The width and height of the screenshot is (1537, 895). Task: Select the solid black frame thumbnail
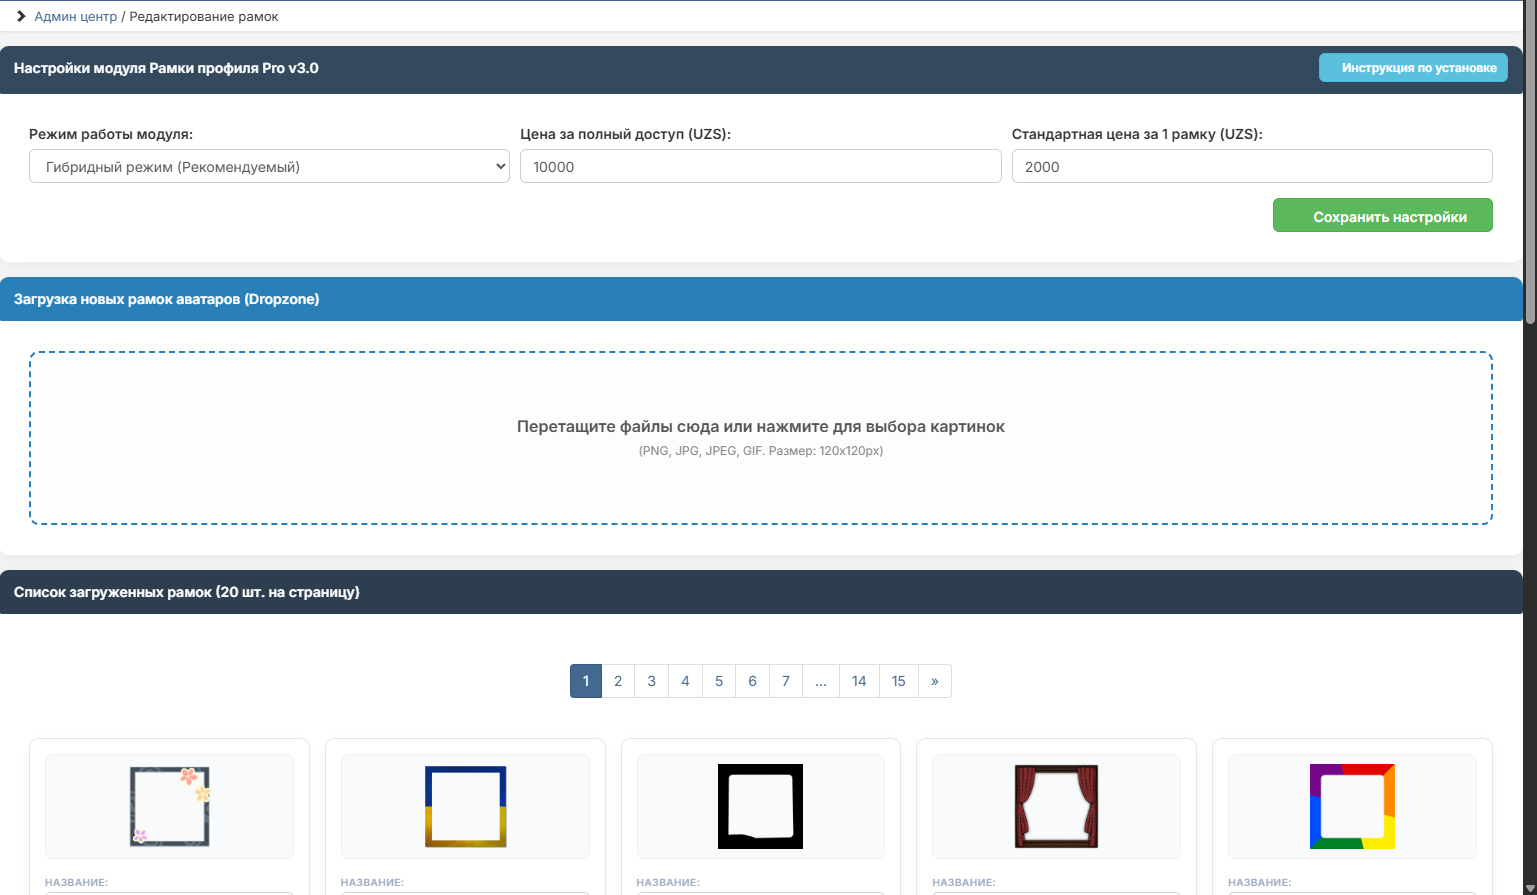point(761,806)
